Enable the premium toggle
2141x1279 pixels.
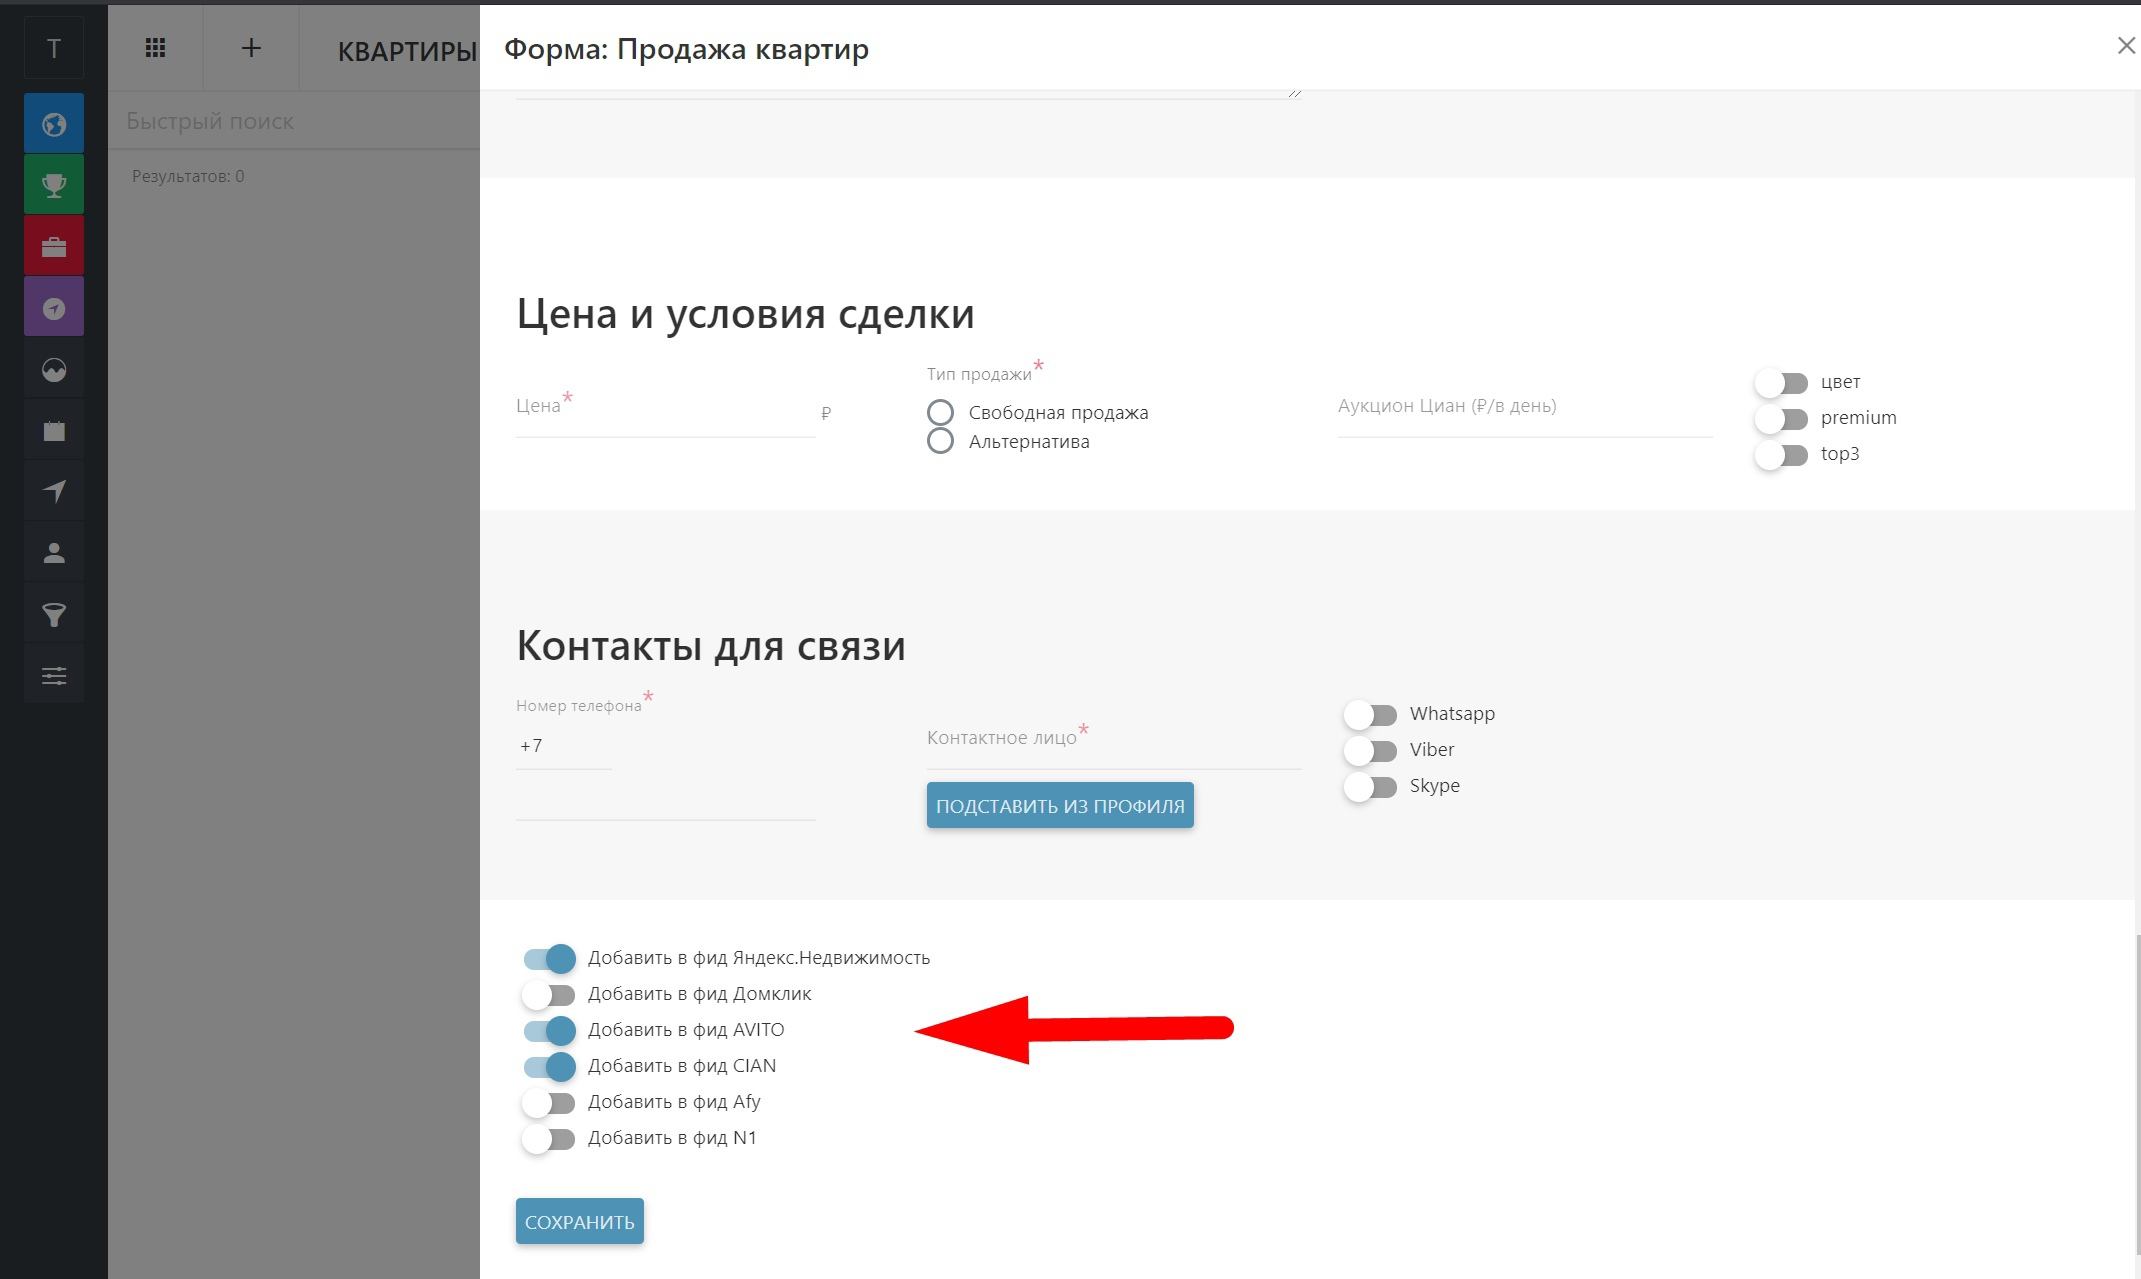1781,419
